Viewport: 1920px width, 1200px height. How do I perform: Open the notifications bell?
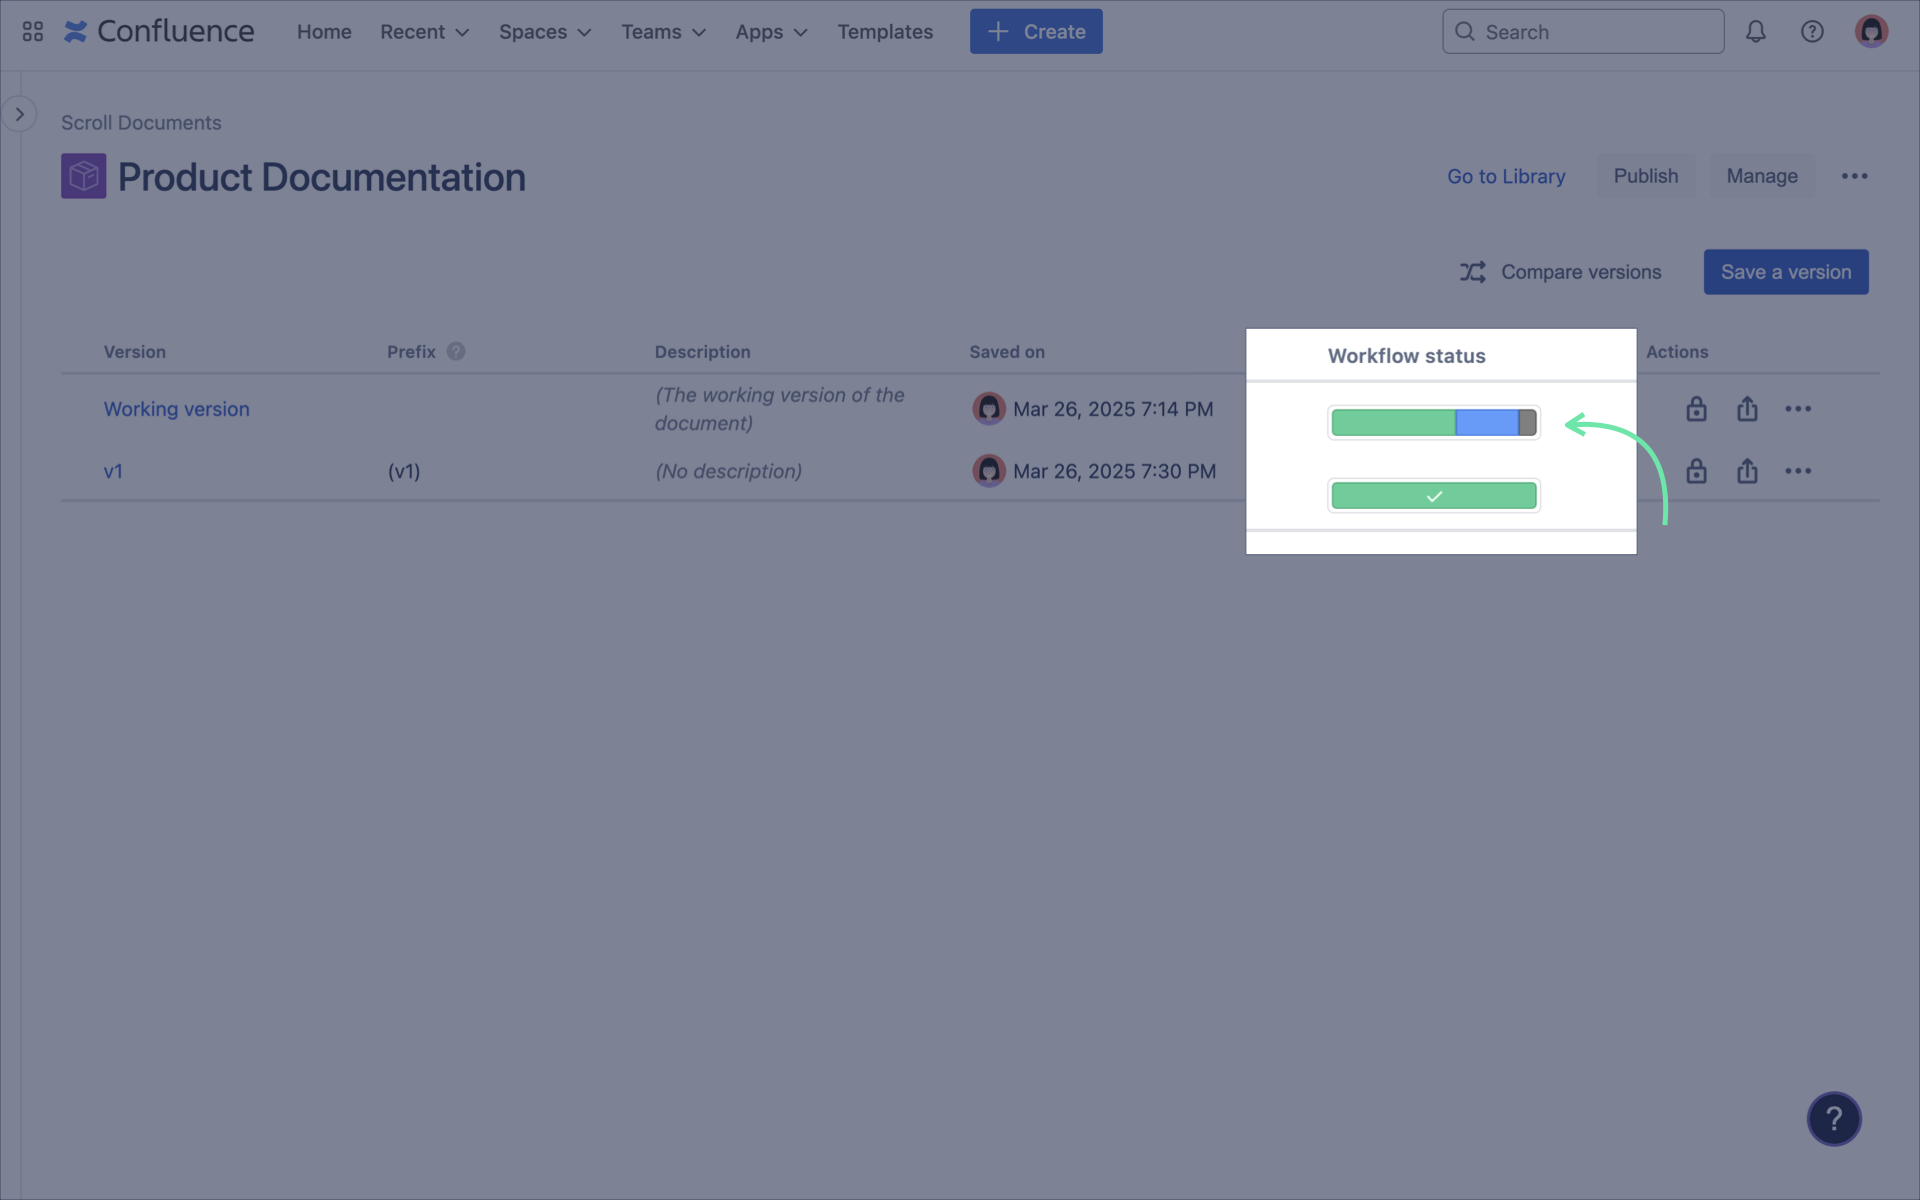click(x=1755, y=31)
